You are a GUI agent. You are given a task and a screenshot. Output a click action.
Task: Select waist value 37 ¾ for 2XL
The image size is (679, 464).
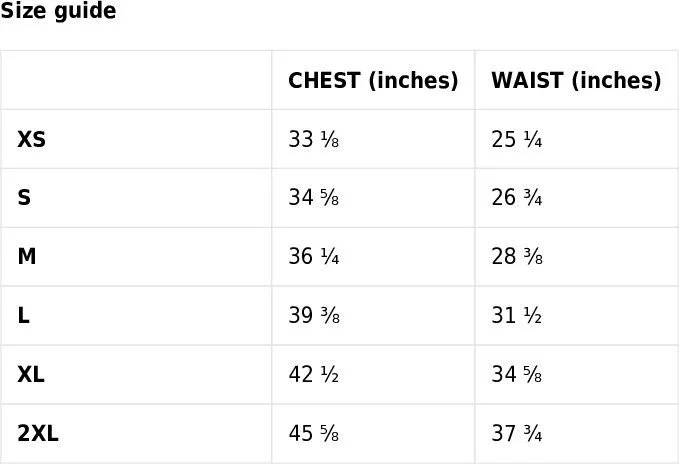[517, 433]
